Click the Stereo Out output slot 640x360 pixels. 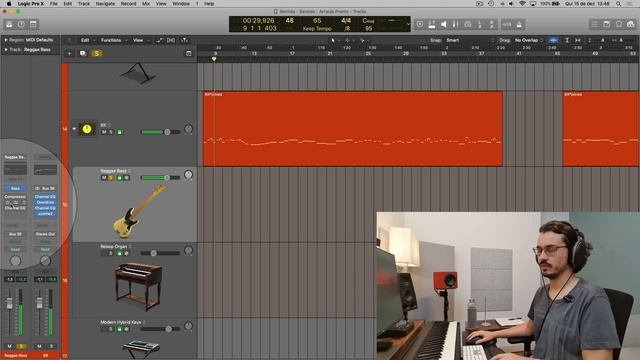45,234
